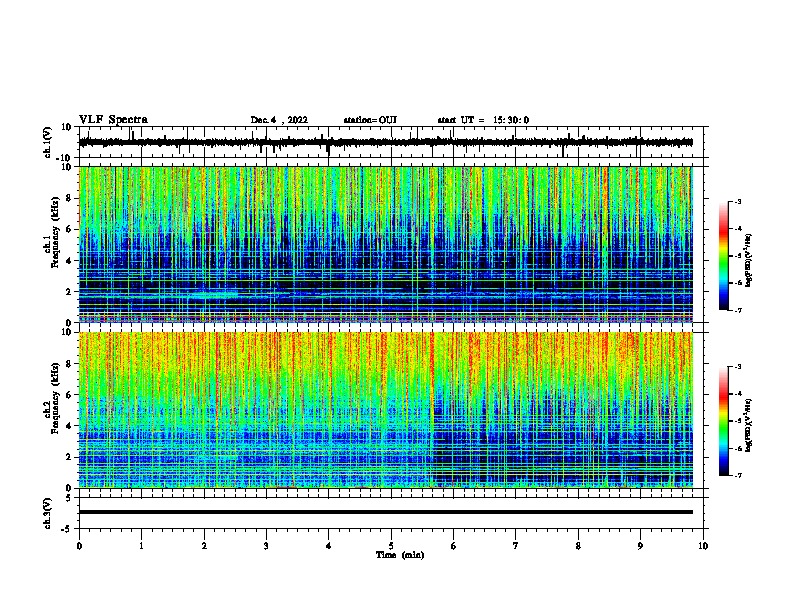Click the "start UT = 15:30:0" header text

pyautogui.click(x=483, y=120)
